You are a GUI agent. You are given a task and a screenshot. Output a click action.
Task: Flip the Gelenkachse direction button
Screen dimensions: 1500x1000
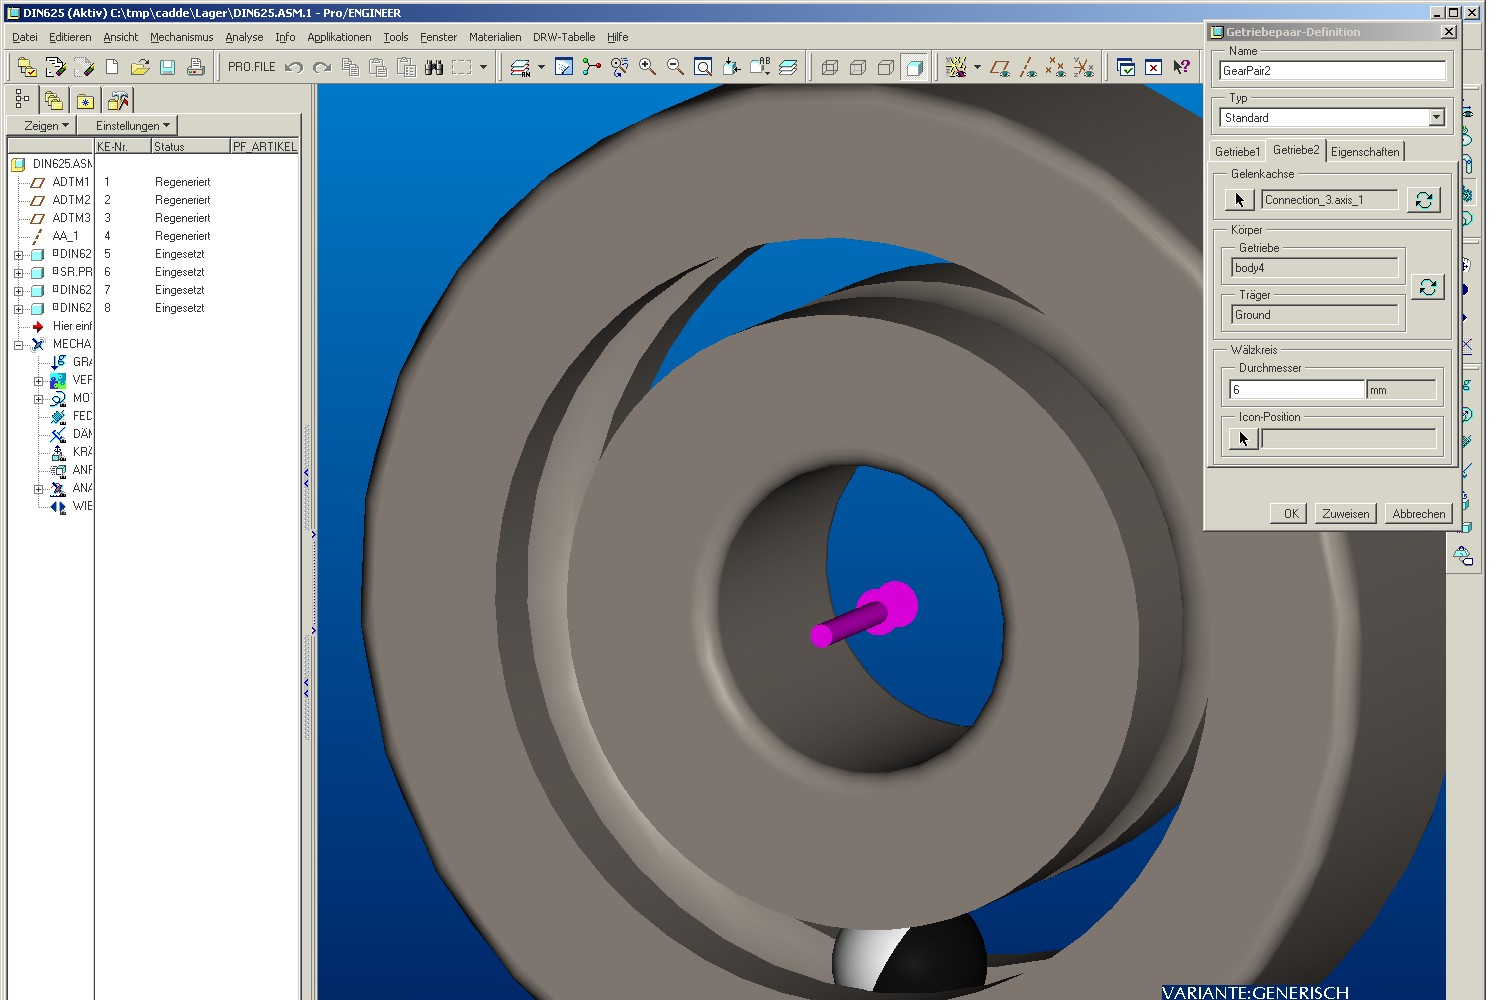[x=1423, y=200]
